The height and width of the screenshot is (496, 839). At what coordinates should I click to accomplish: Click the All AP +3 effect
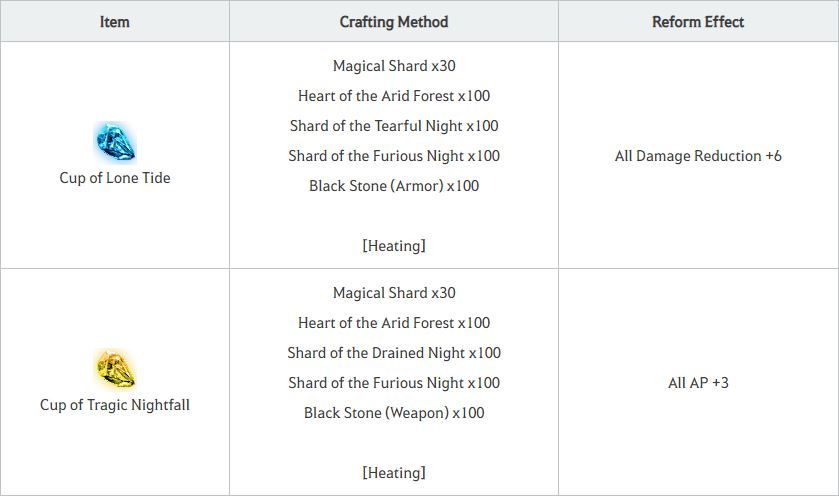pyautogui.click(x=698, y=383)
